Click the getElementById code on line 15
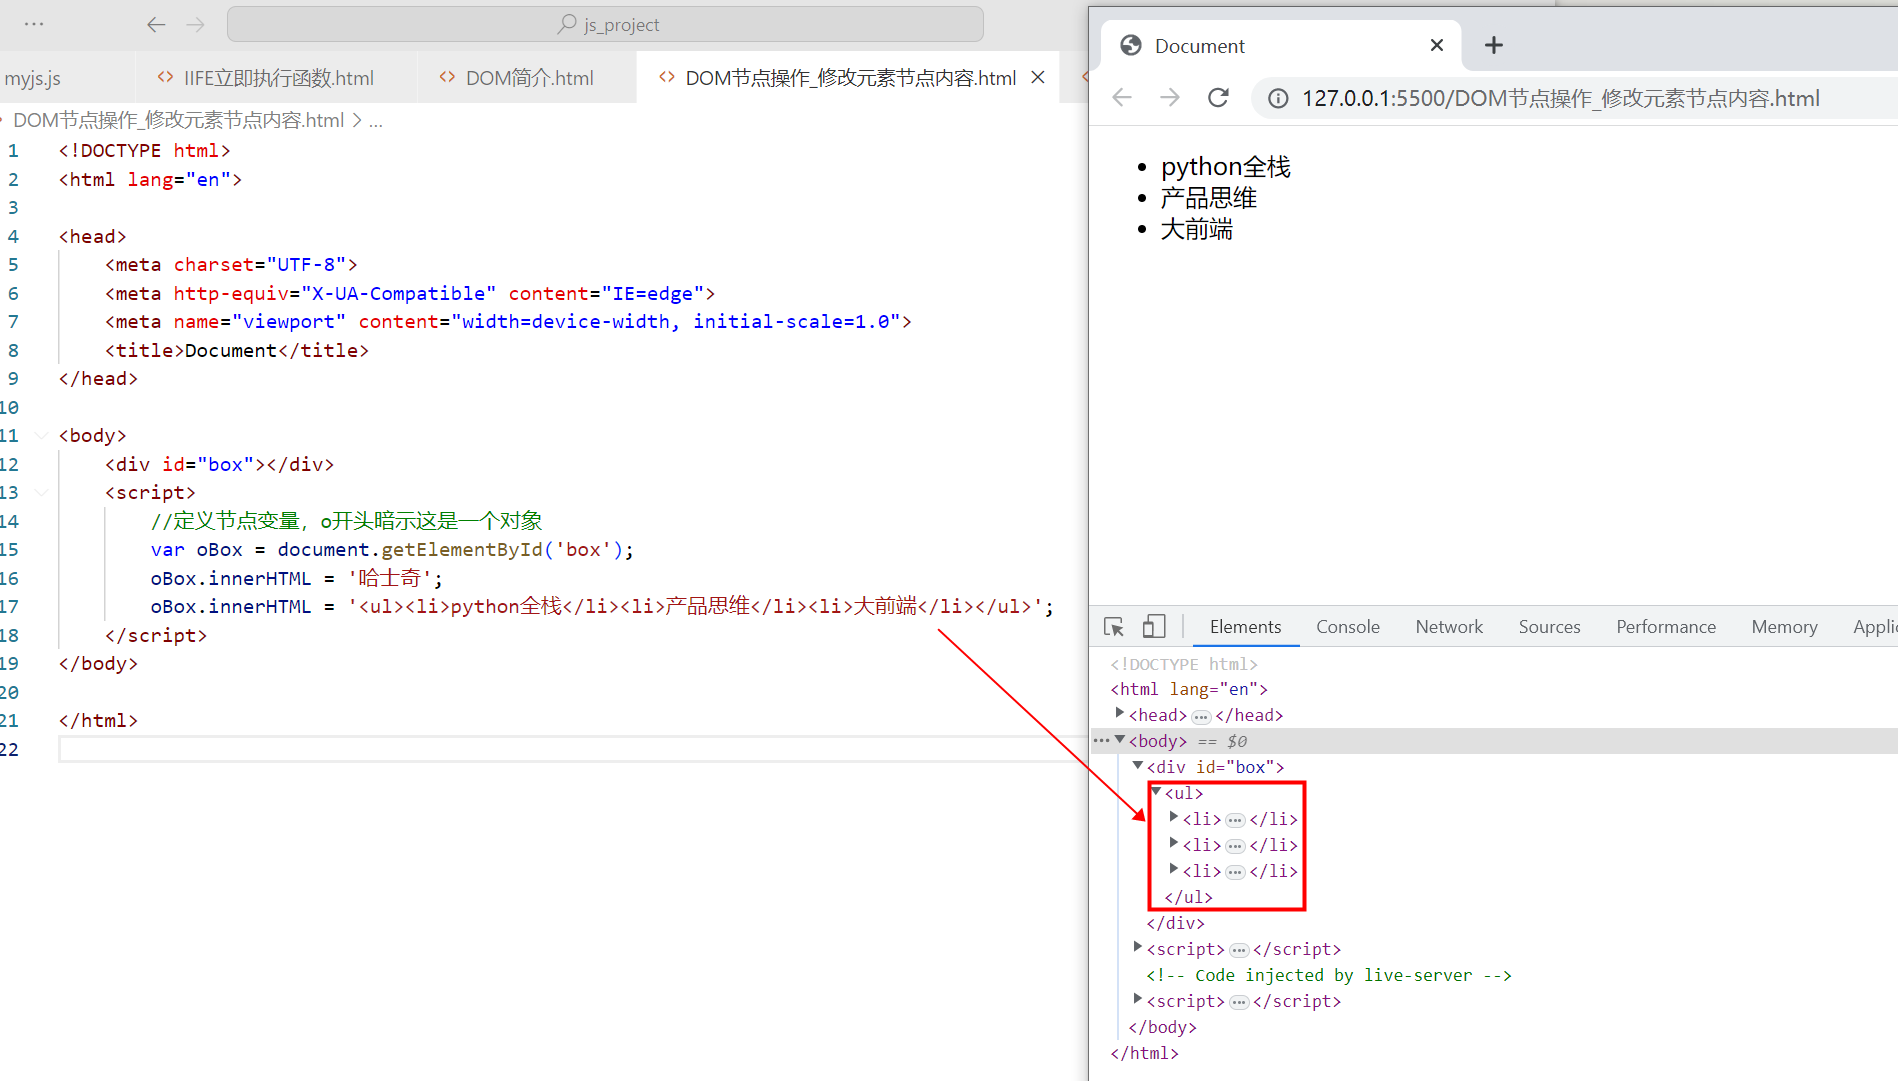This screenshot has height=1081, width=1898. click(x=462, y=550)
